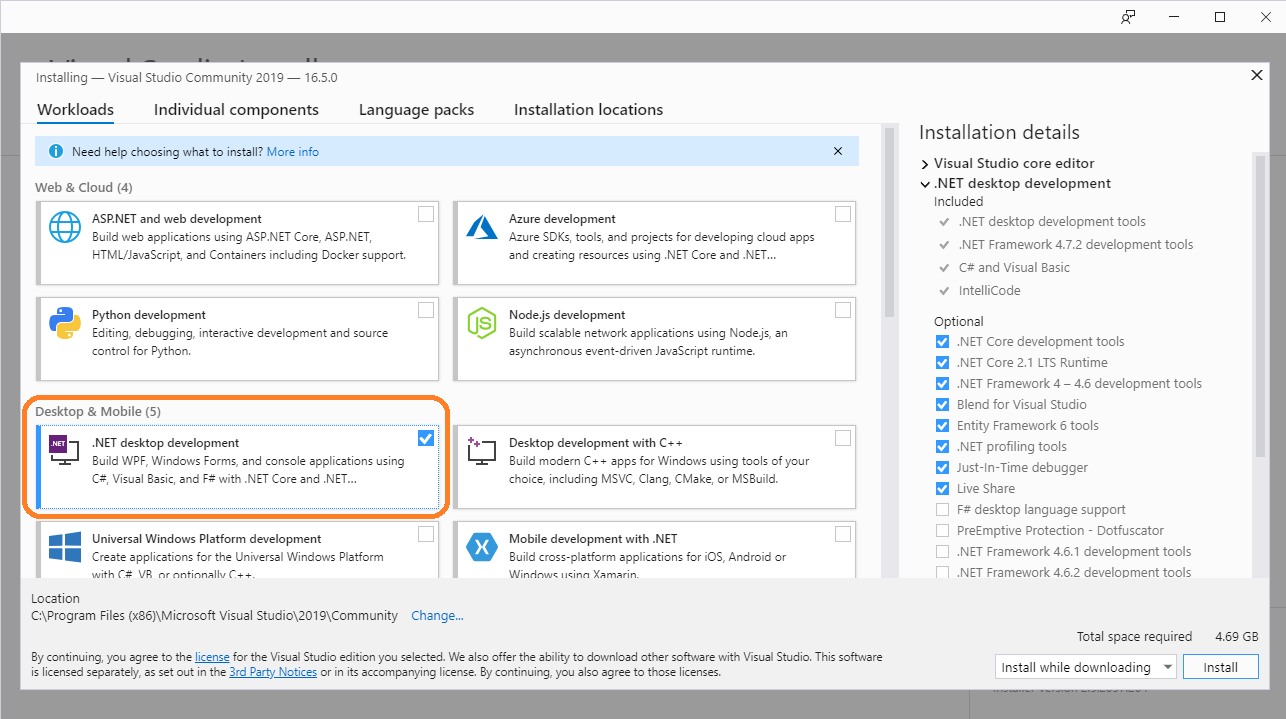Click the .NET desktop development monitor icon
The image size is (1286, 719).
(x=65, y=452)
